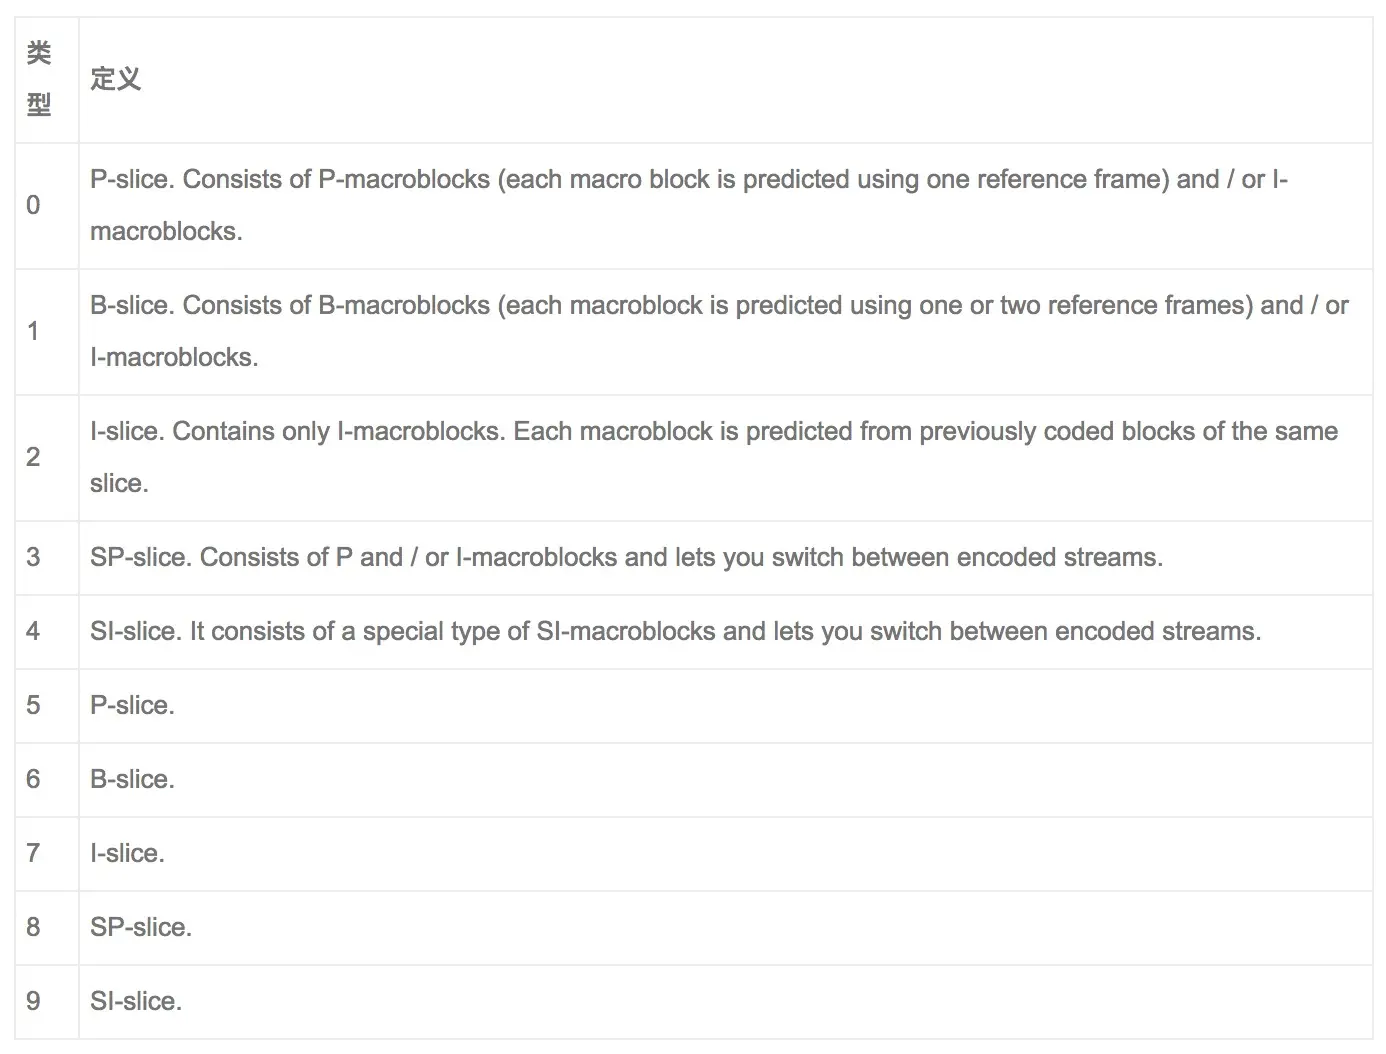Click the 定义 column header

pyautogui.click(x=115, y=79)
